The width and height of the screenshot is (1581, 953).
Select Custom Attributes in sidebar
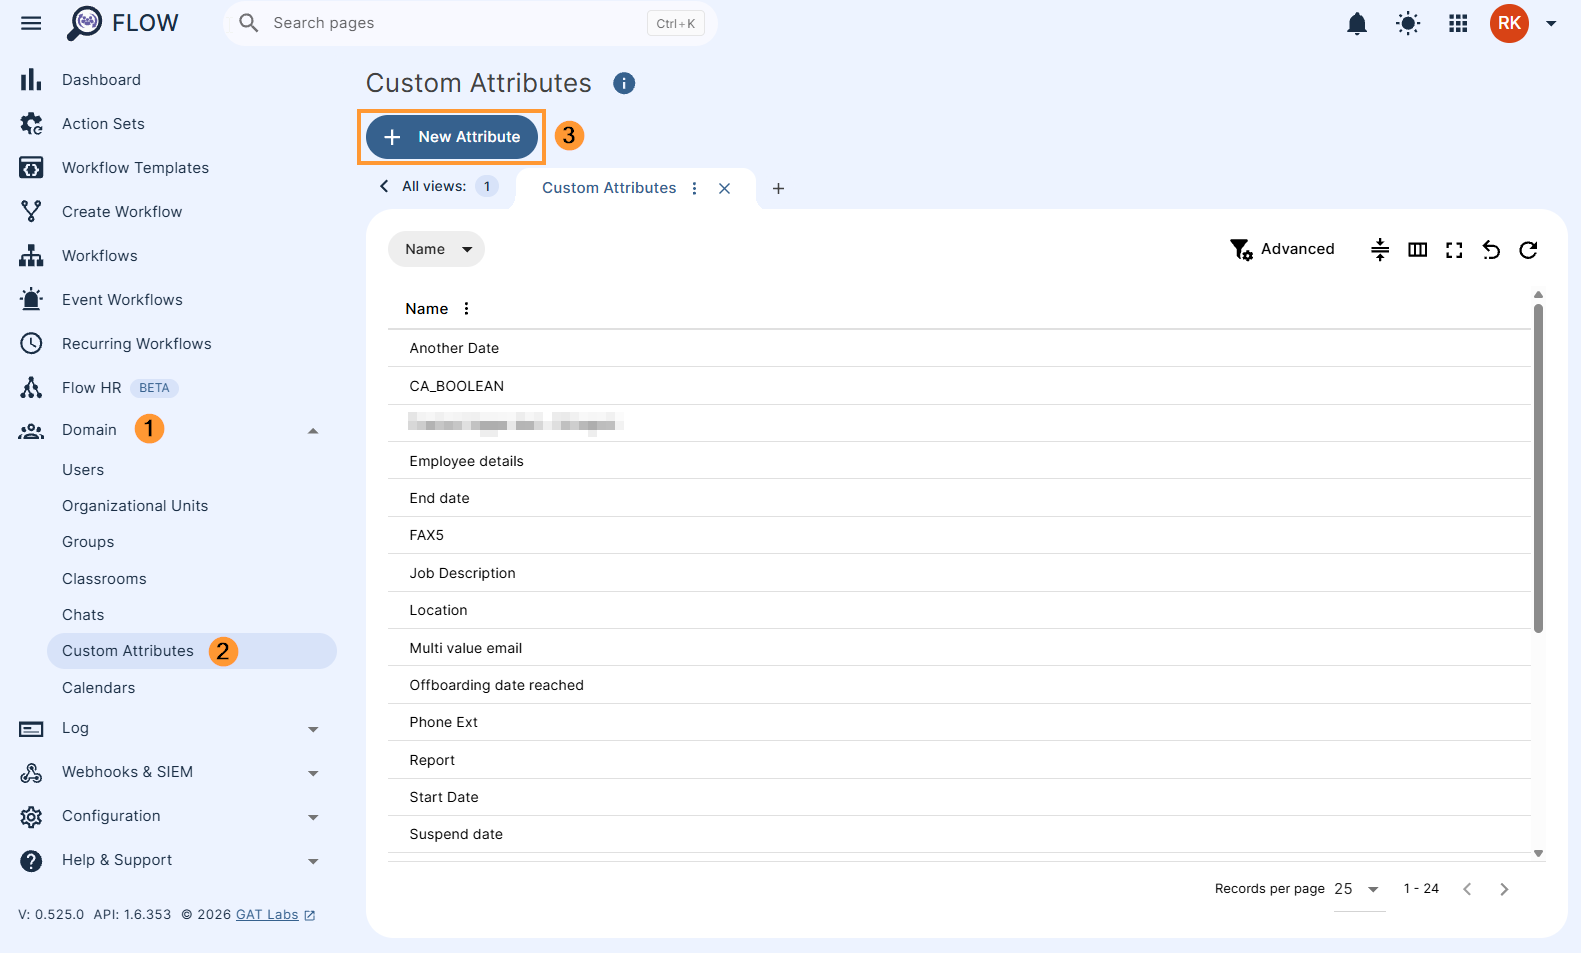pos(192,651)
